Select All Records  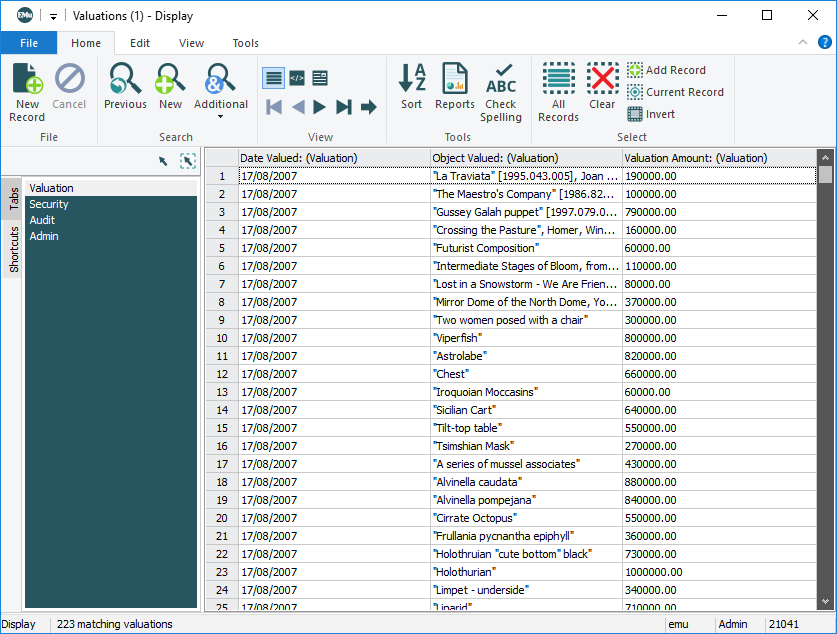point(558,92)
